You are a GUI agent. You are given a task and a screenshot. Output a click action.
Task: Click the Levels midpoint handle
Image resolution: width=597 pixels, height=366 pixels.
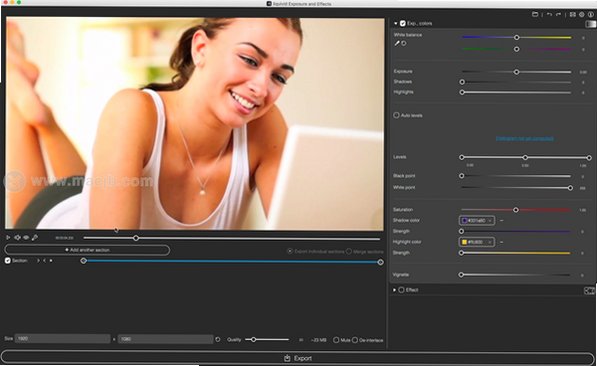pyautogui.click(x=525, y=157)
